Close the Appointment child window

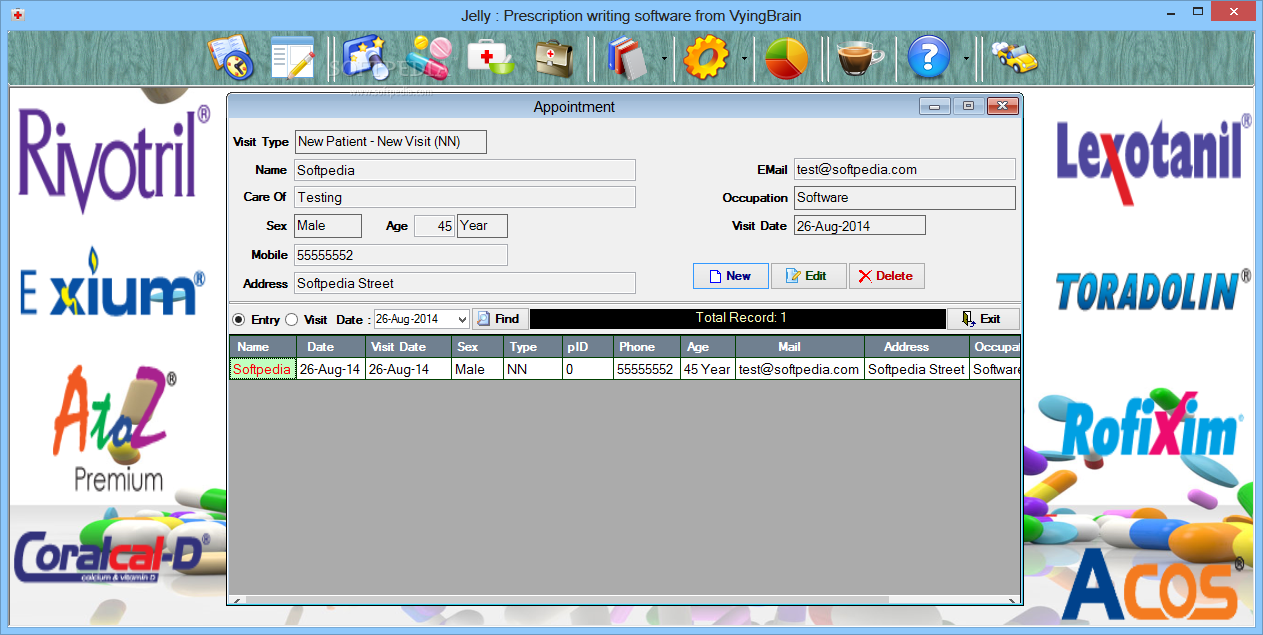point(1002,106)
